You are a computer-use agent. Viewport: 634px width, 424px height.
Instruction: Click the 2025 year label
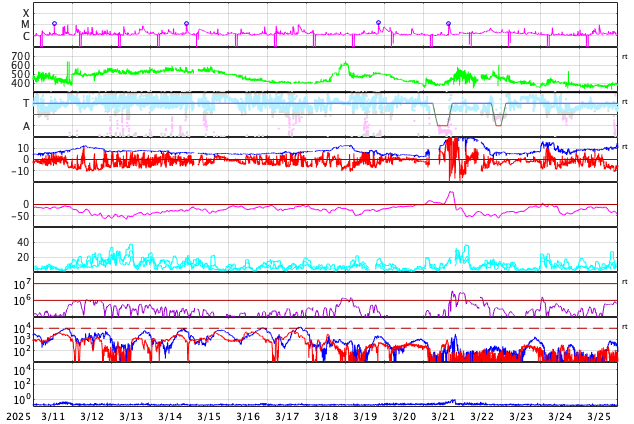[x=18, y=417]
